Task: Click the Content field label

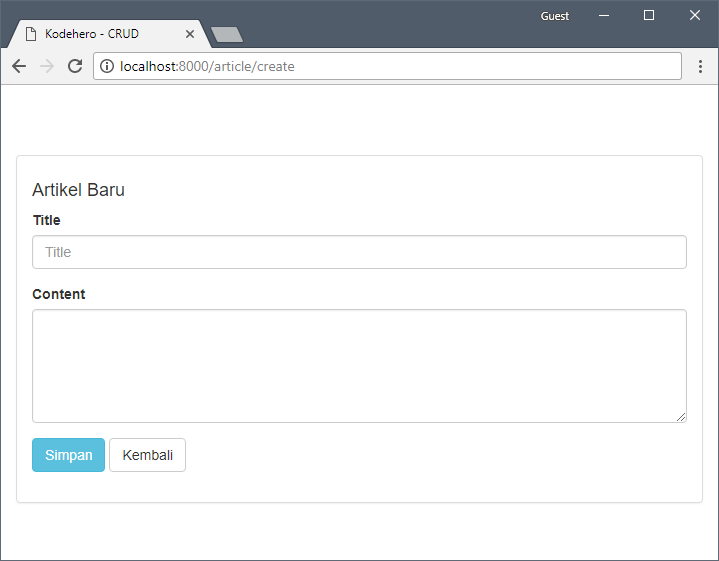Action: coord(59,294)
